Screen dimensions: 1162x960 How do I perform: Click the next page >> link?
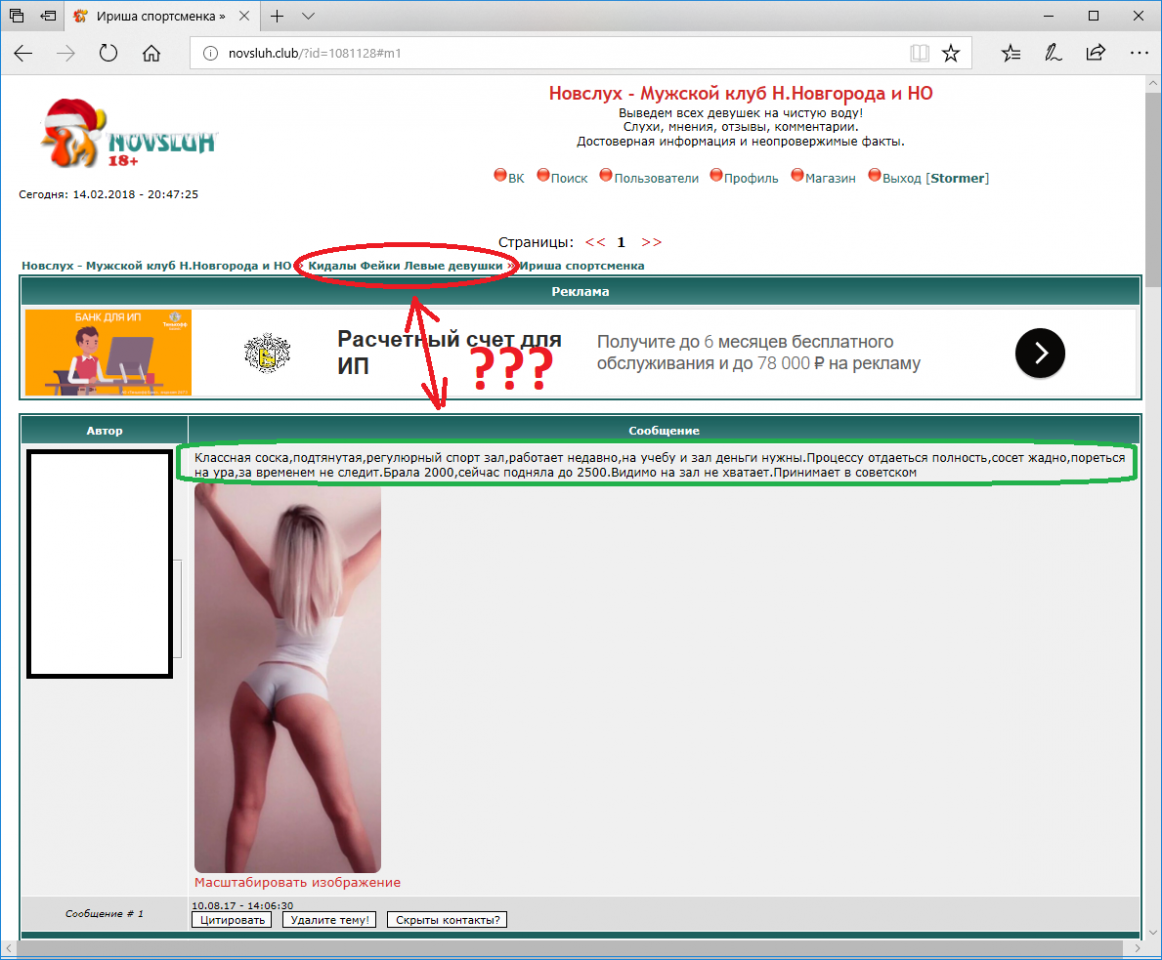[x=651, y=242]
